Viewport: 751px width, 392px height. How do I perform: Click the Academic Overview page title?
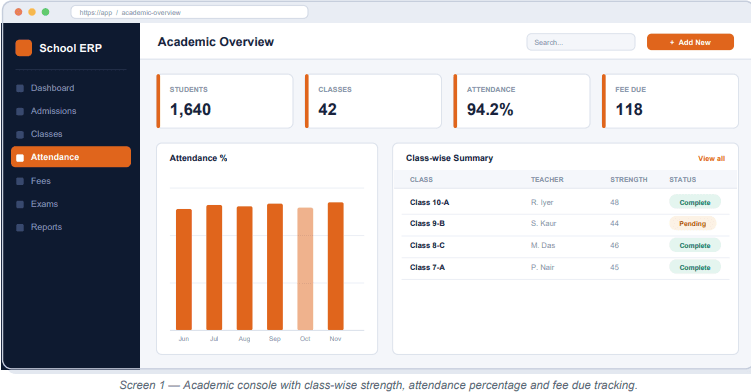(216, 42)
